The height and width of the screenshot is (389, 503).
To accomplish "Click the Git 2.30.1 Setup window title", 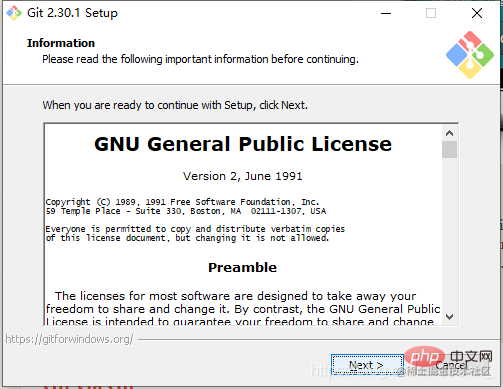I will [72, 13].
